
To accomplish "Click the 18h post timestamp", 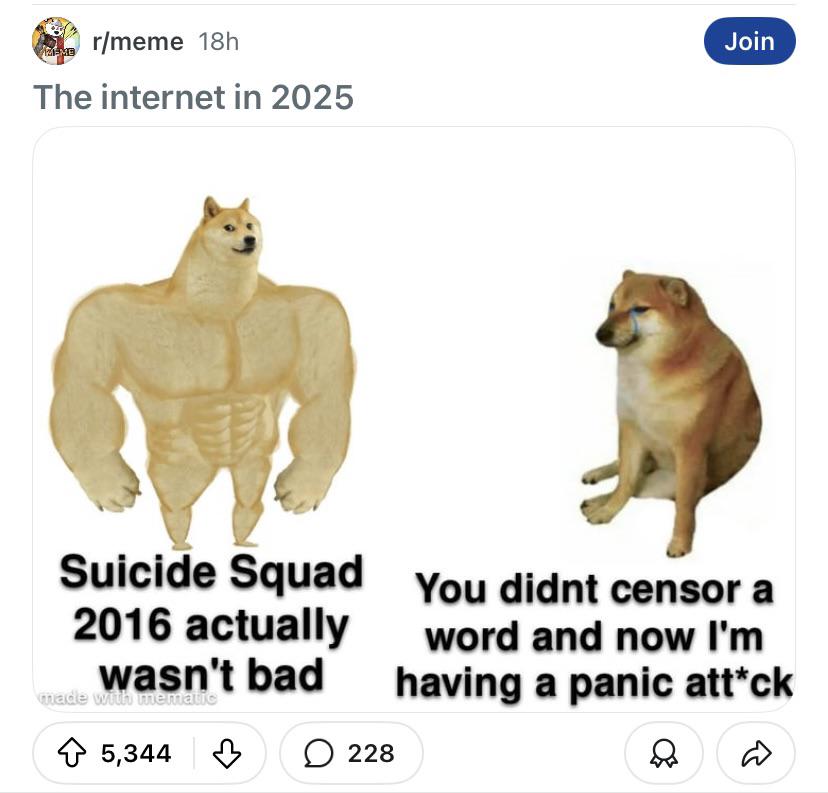I will [x=219, y=41].
